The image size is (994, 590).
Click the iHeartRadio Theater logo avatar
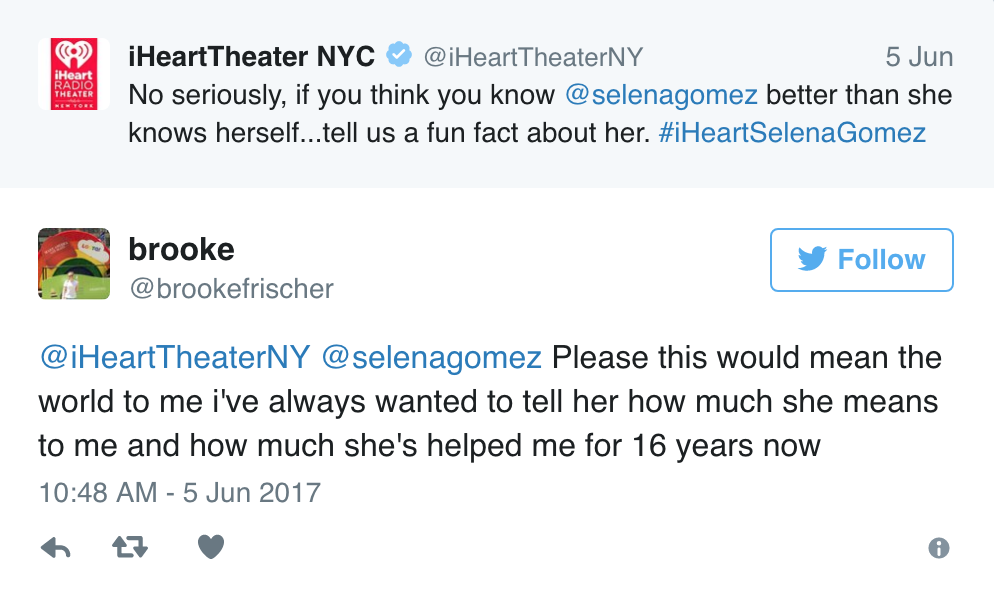68,73
